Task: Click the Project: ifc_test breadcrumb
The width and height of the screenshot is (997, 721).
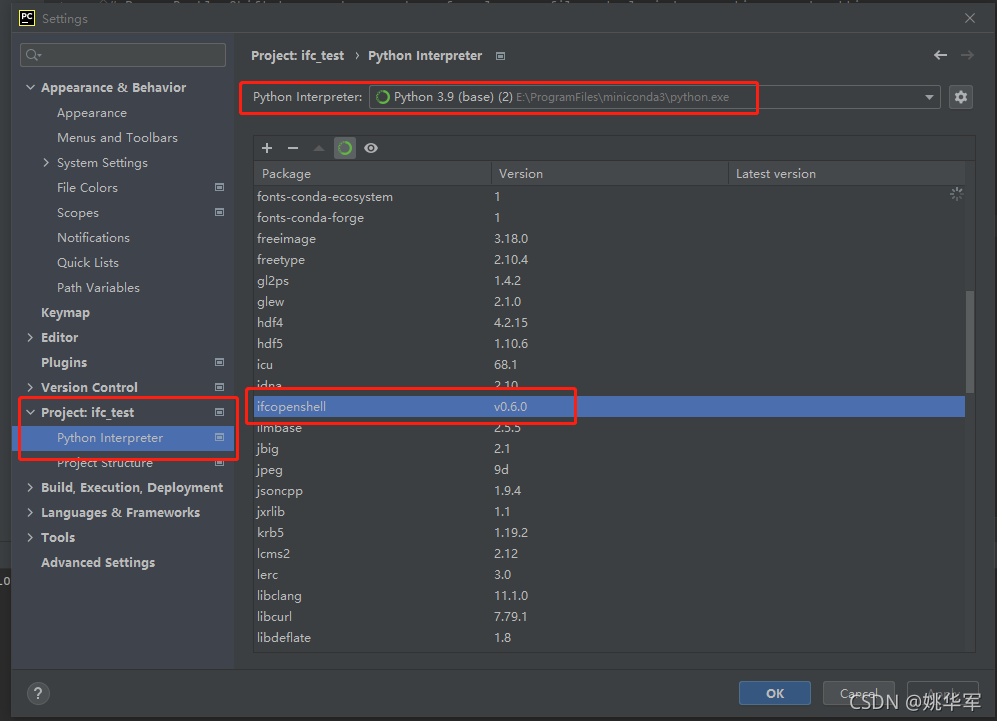Action: point(298,56)
